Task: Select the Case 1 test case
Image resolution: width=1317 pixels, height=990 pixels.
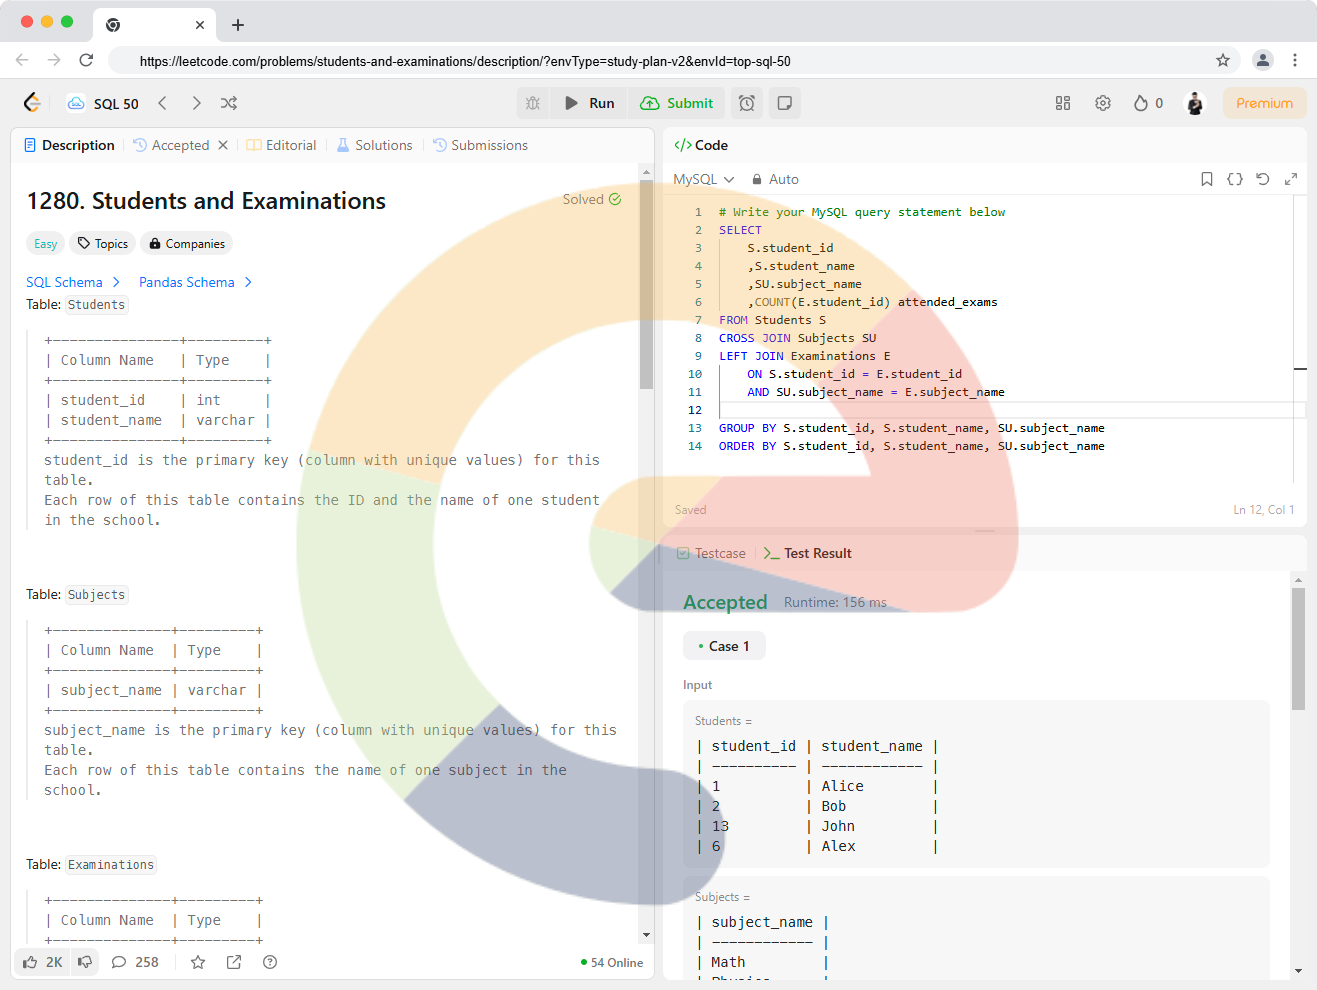Action: coord(724,646)
